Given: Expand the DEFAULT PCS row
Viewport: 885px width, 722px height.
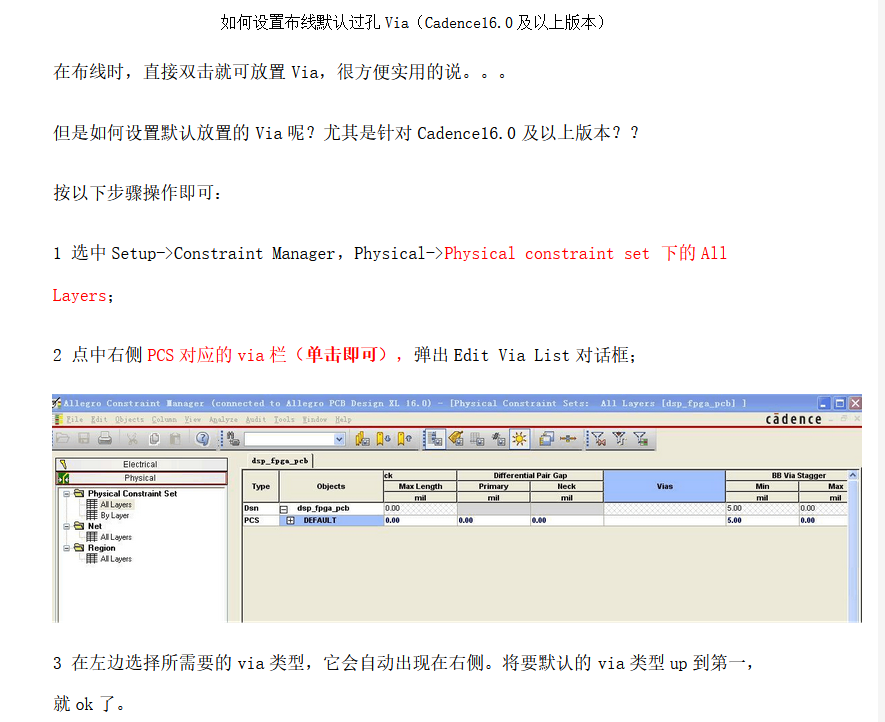Looking at the screenshot, I should (290, 519).
